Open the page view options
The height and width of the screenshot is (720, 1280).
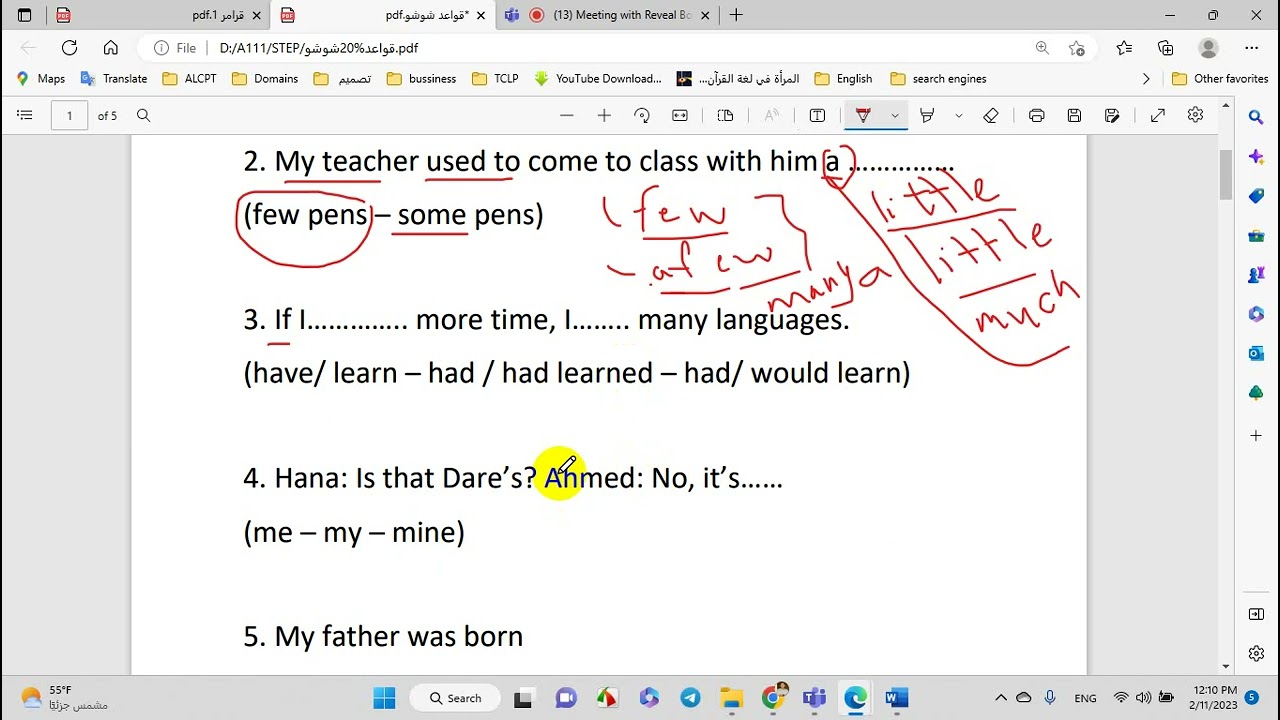[726, 116]
